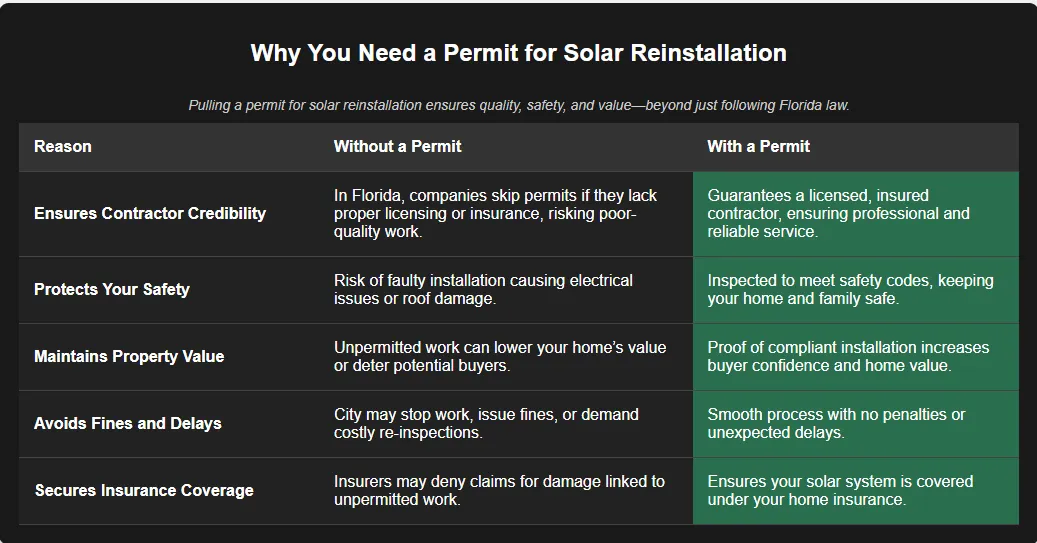This screenshot has width=1037, height=543.
Task: Click the green 'Inspected to meet safety codes' cell
Action: (x=850, y=289)
